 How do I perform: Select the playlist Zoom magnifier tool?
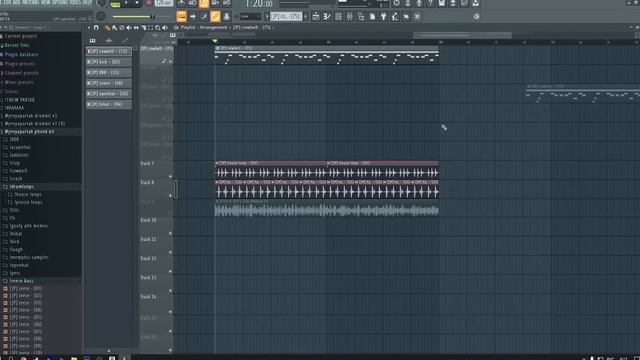click(158, 28)
